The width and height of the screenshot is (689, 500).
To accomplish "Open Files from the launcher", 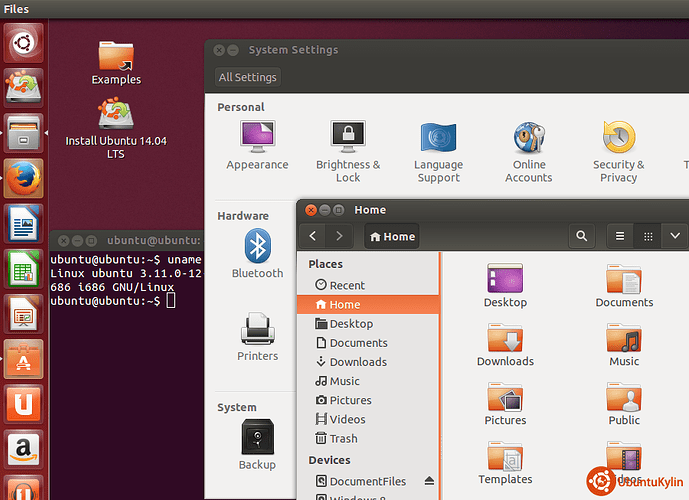I will (x=23, y=133).
